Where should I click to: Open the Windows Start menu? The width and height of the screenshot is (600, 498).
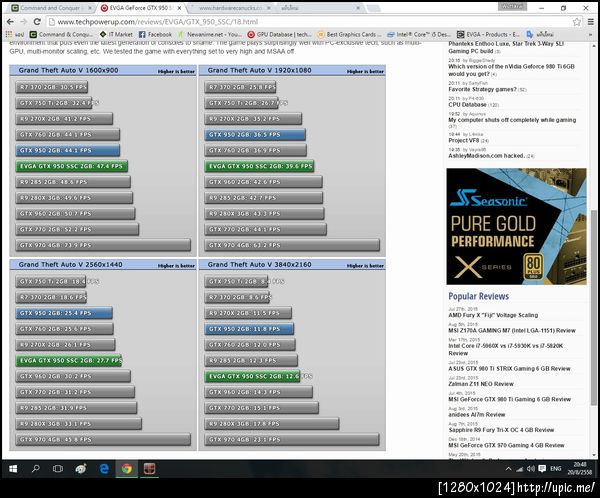coord(13,469)
